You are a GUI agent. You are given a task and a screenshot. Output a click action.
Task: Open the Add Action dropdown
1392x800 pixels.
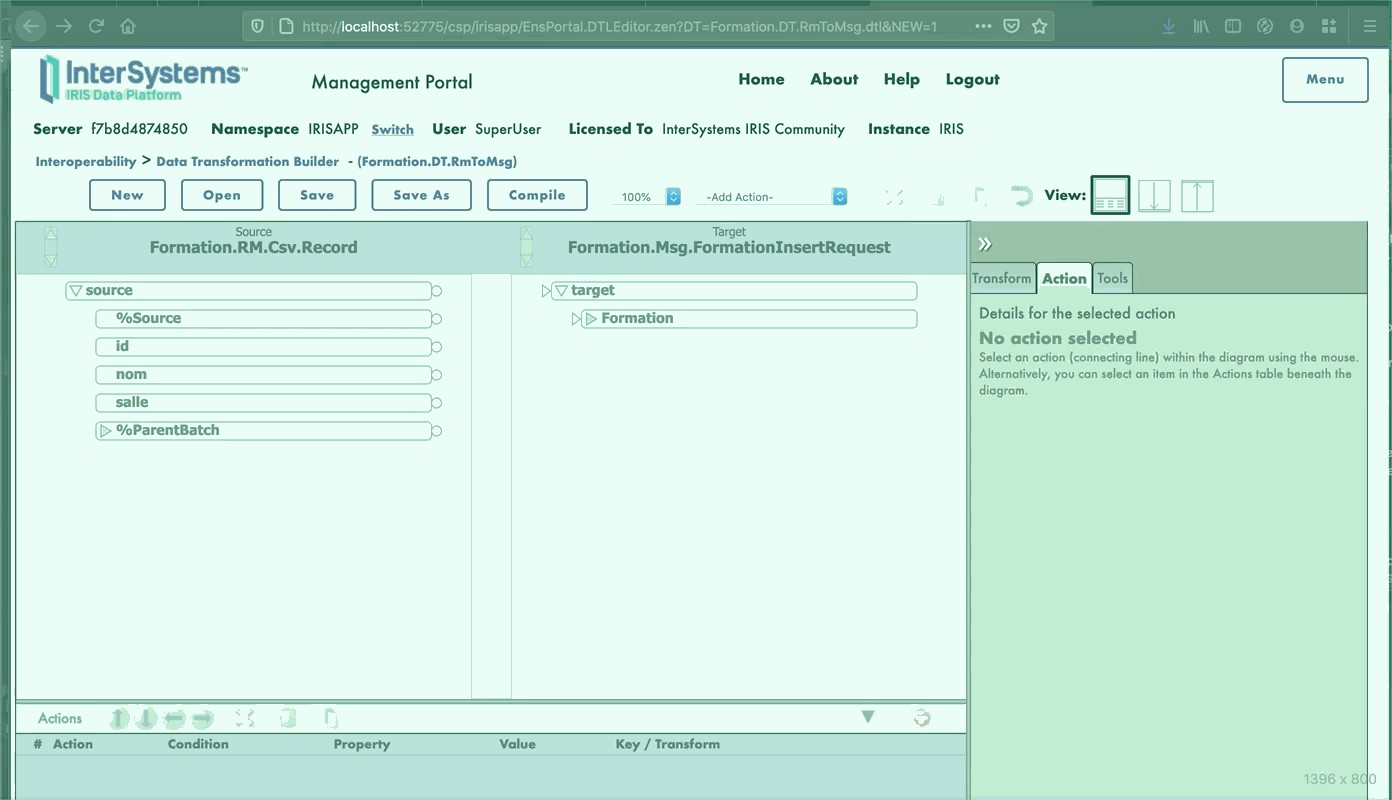click(772, 197)
